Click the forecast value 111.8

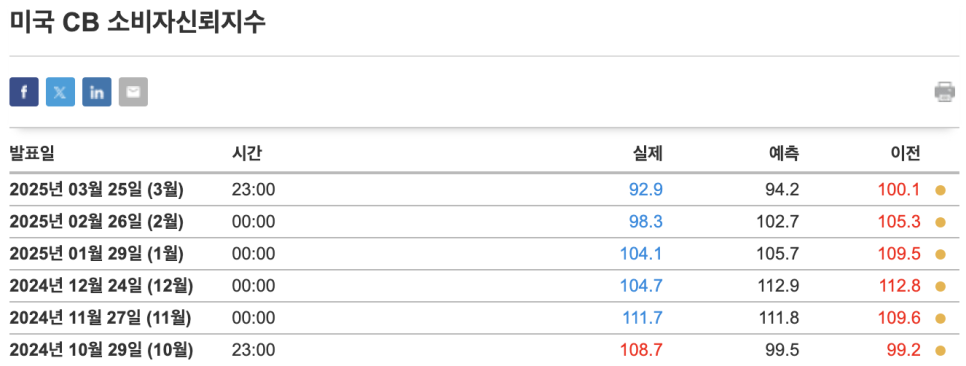point(779,319)
